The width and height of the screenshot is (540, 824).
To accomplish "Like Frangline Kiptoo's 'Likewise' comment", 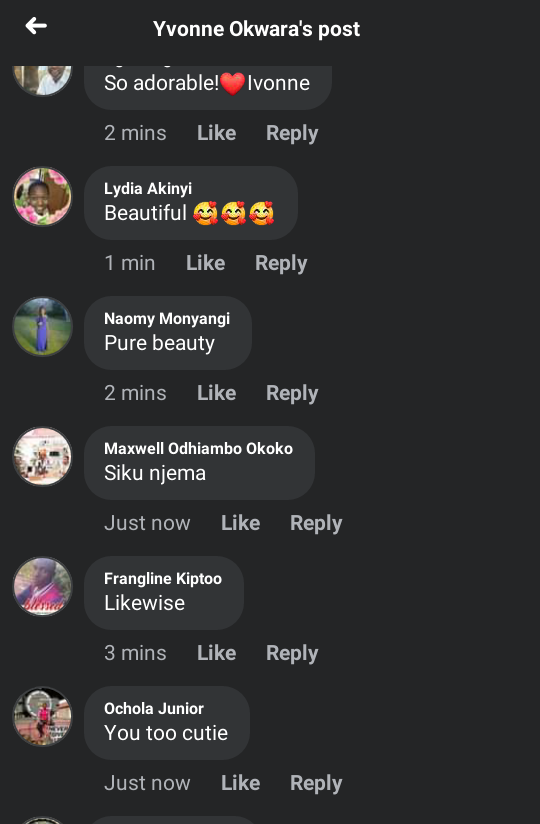I will click(x=216, y=653).
